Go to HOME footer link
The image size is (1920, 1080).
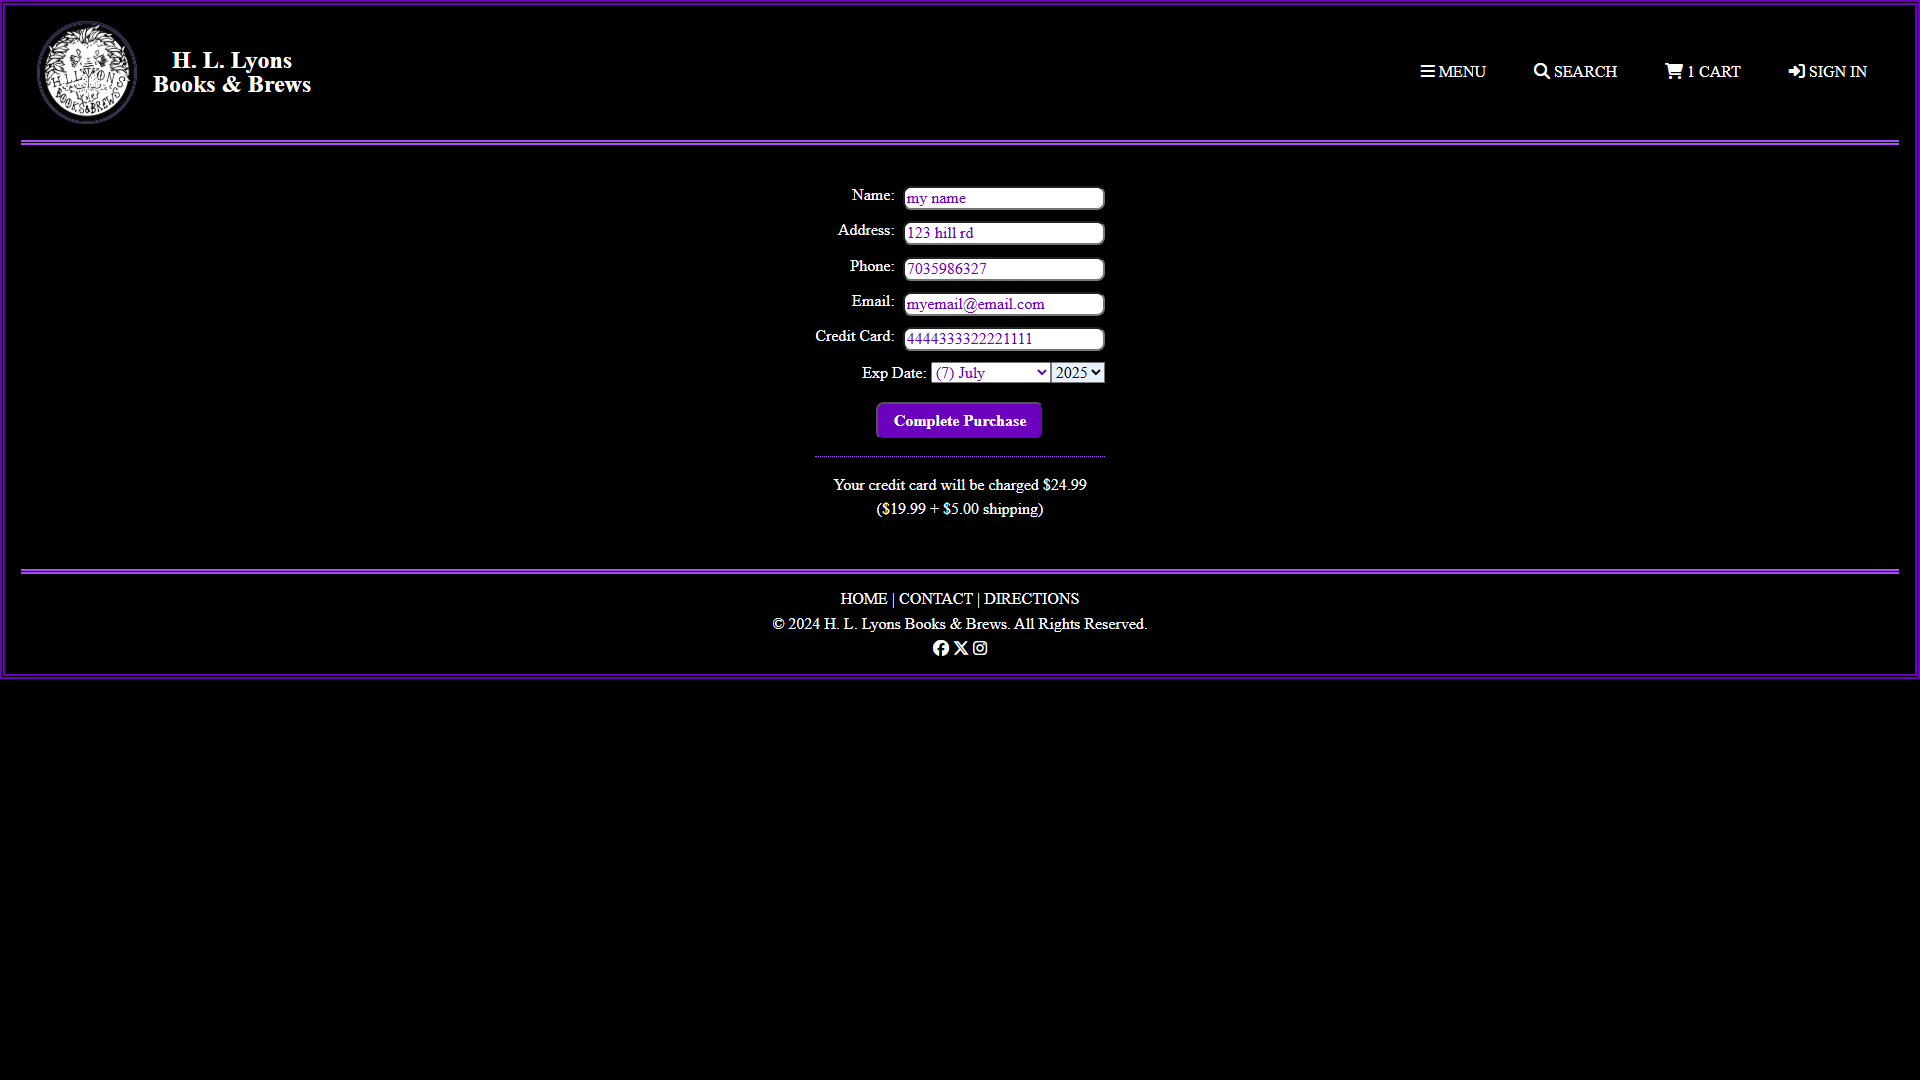point(864,599)
